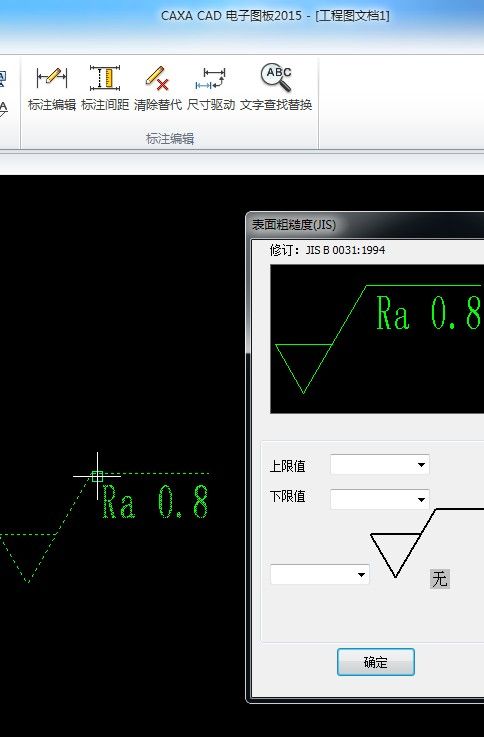Click the 确定 confirm button
Image resolution: width=484 pixels, height=737 pixels.
pos(375,662)
